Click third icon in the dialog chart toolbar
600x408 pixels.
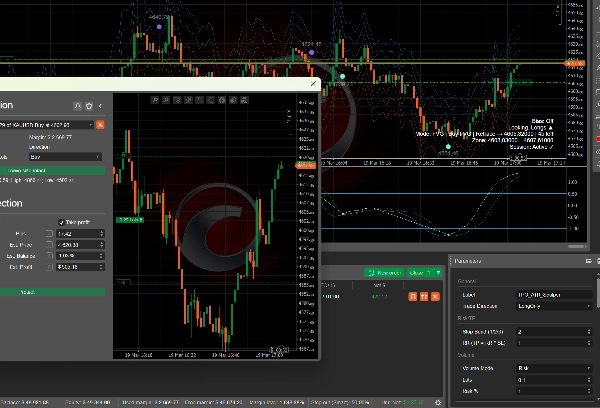click(x=177, y=100)
